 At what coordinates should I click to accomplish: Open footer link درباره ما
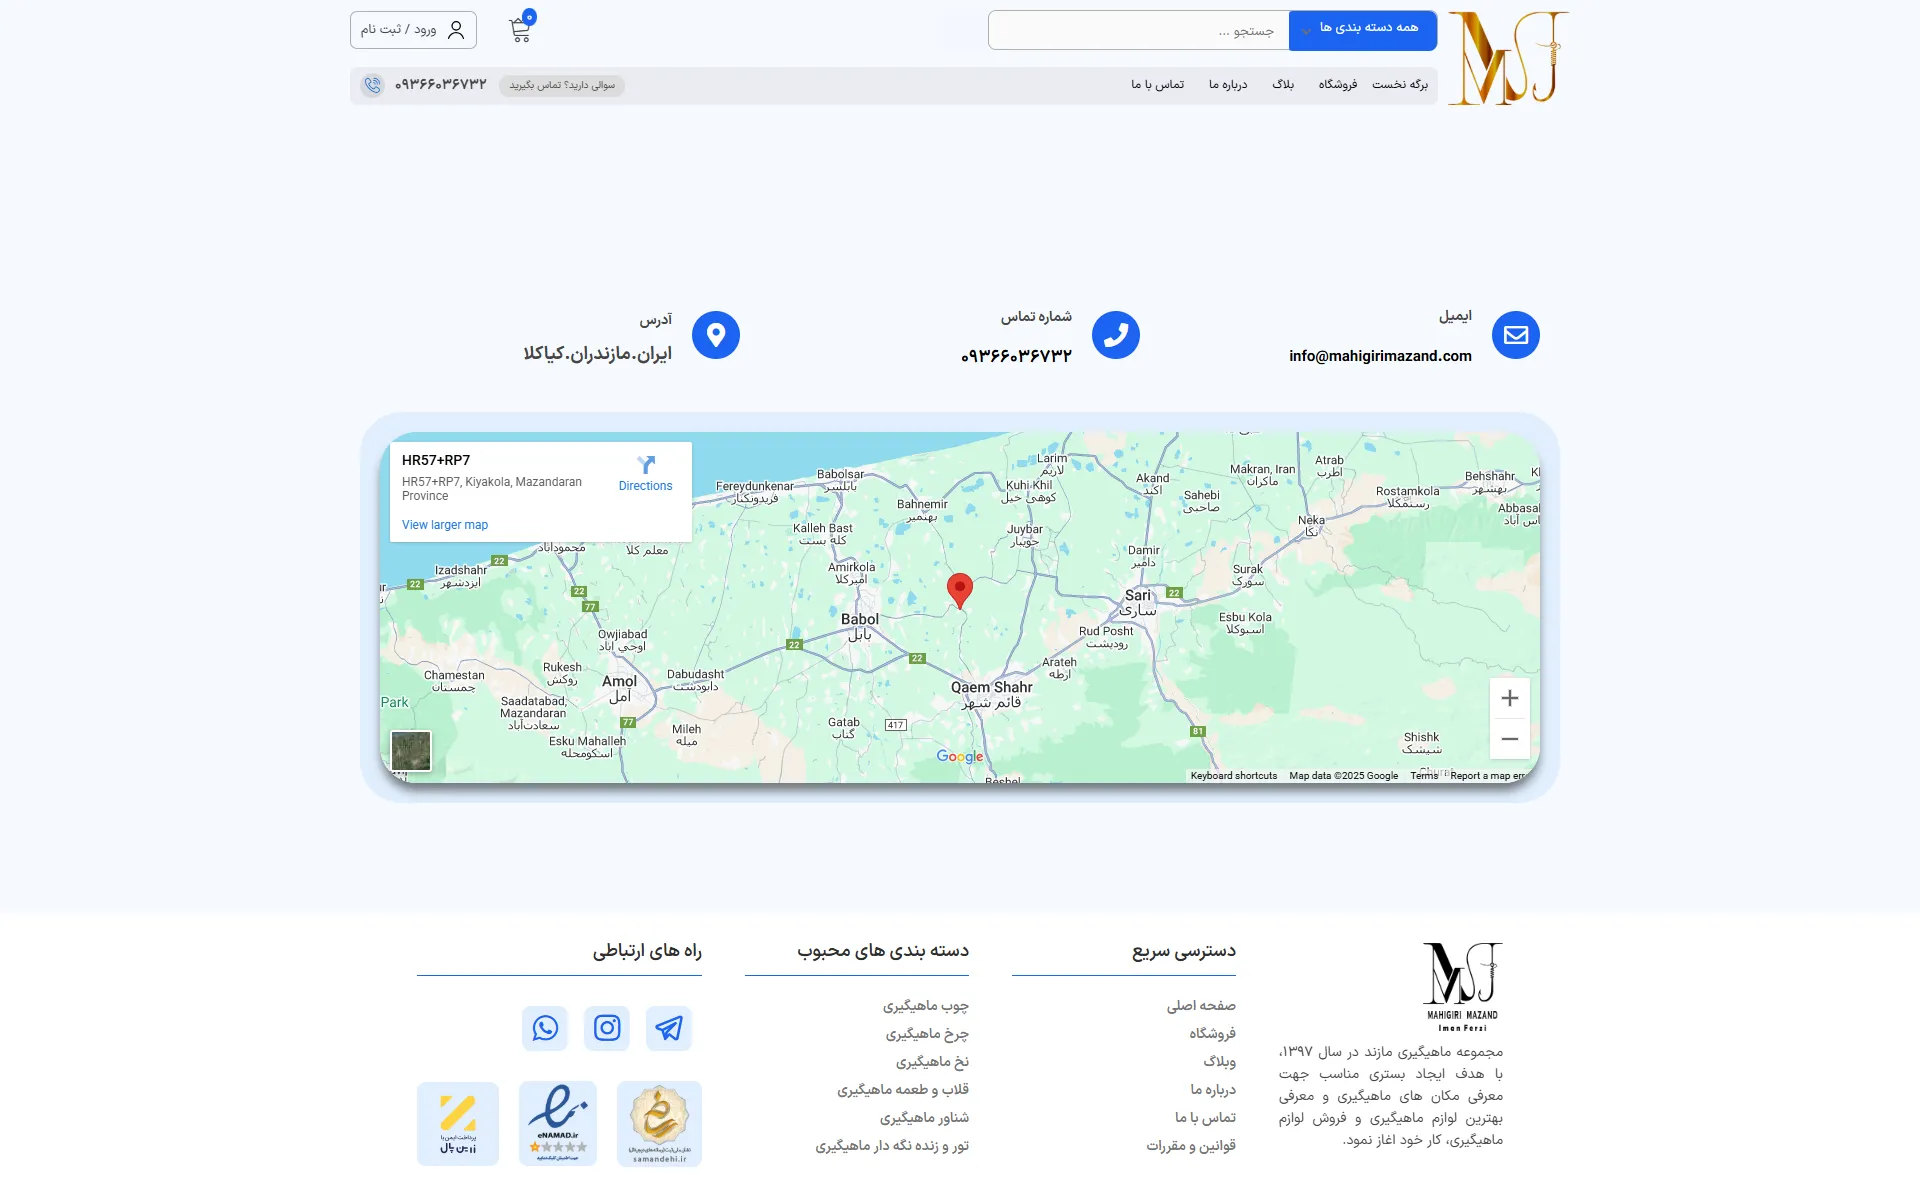click(1213, 1090)
